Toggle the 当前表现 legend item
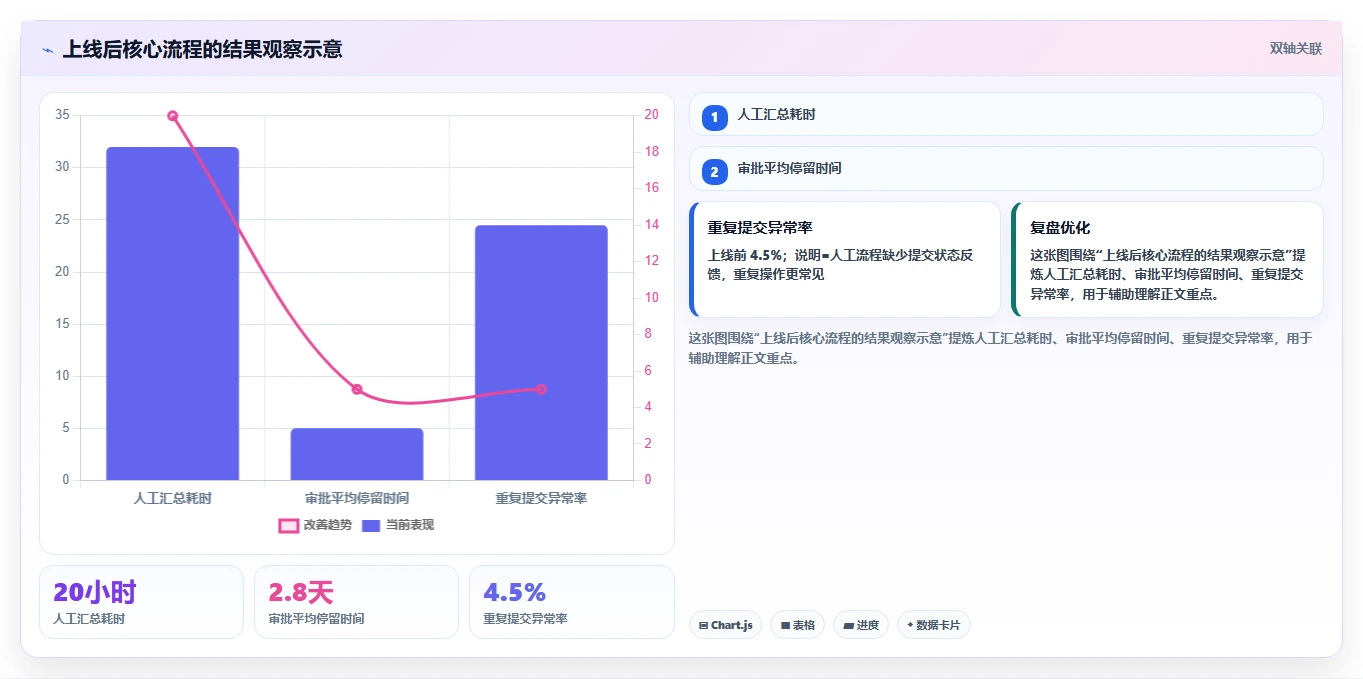This screenshot has height=679, width=1363. click(397, 525)
